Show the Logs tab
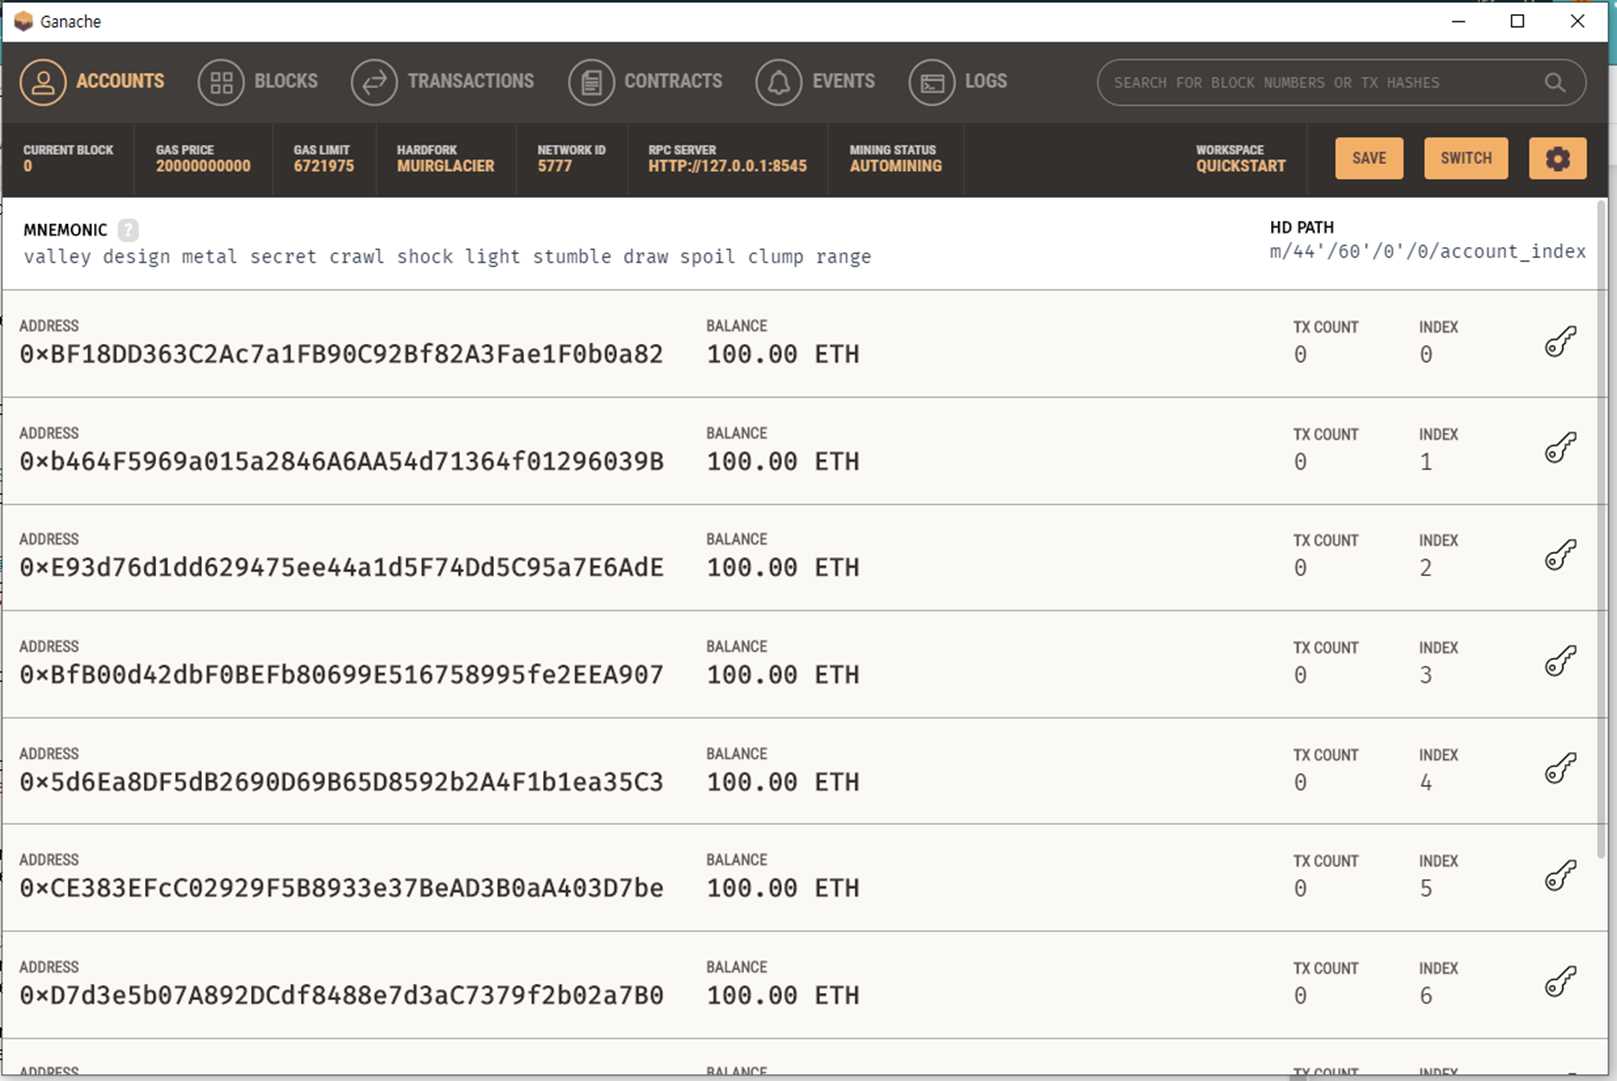The image size is (1617, 1081). point(958,82)
